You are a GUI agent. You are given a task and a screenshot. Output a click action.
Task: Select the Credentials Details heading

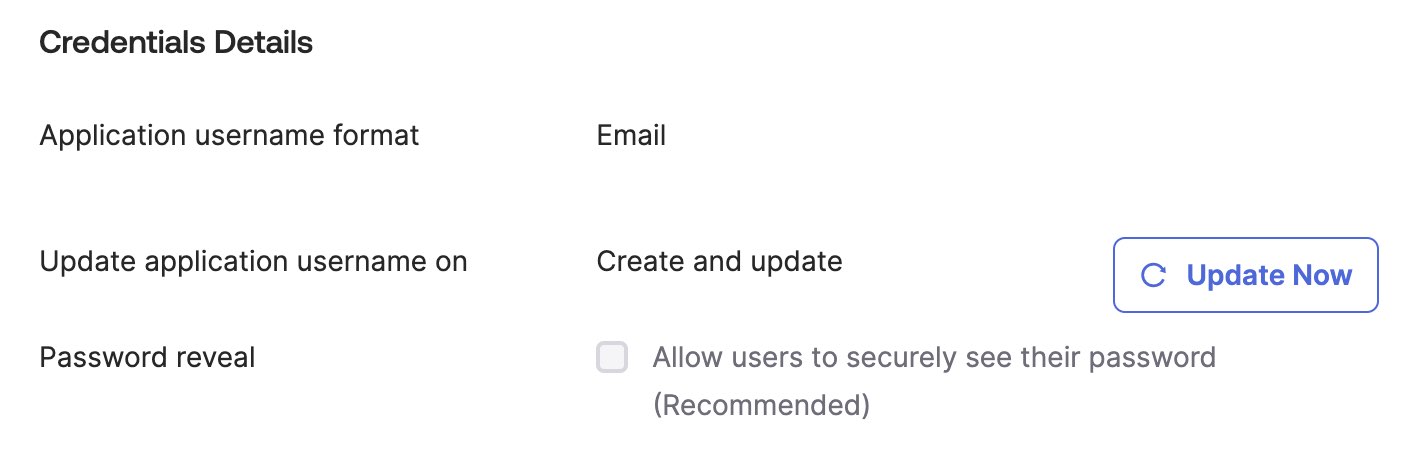click(x=176, y=43)
